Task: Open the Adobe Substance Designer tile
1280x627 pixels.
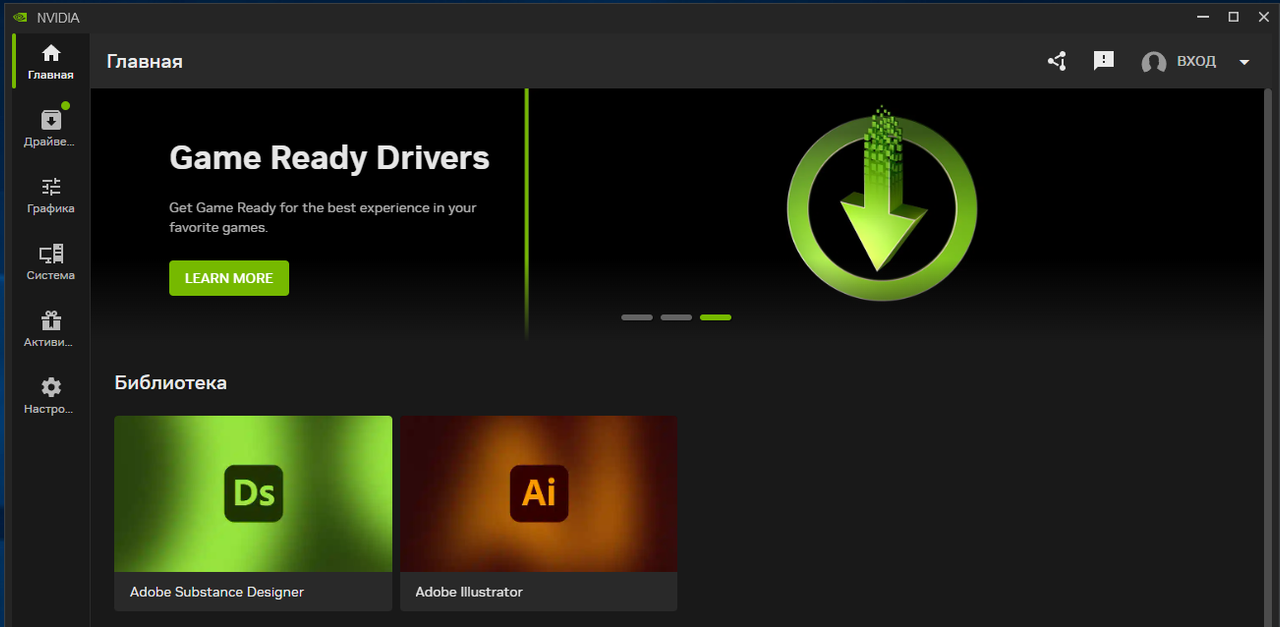Action: tap(253, 513)
